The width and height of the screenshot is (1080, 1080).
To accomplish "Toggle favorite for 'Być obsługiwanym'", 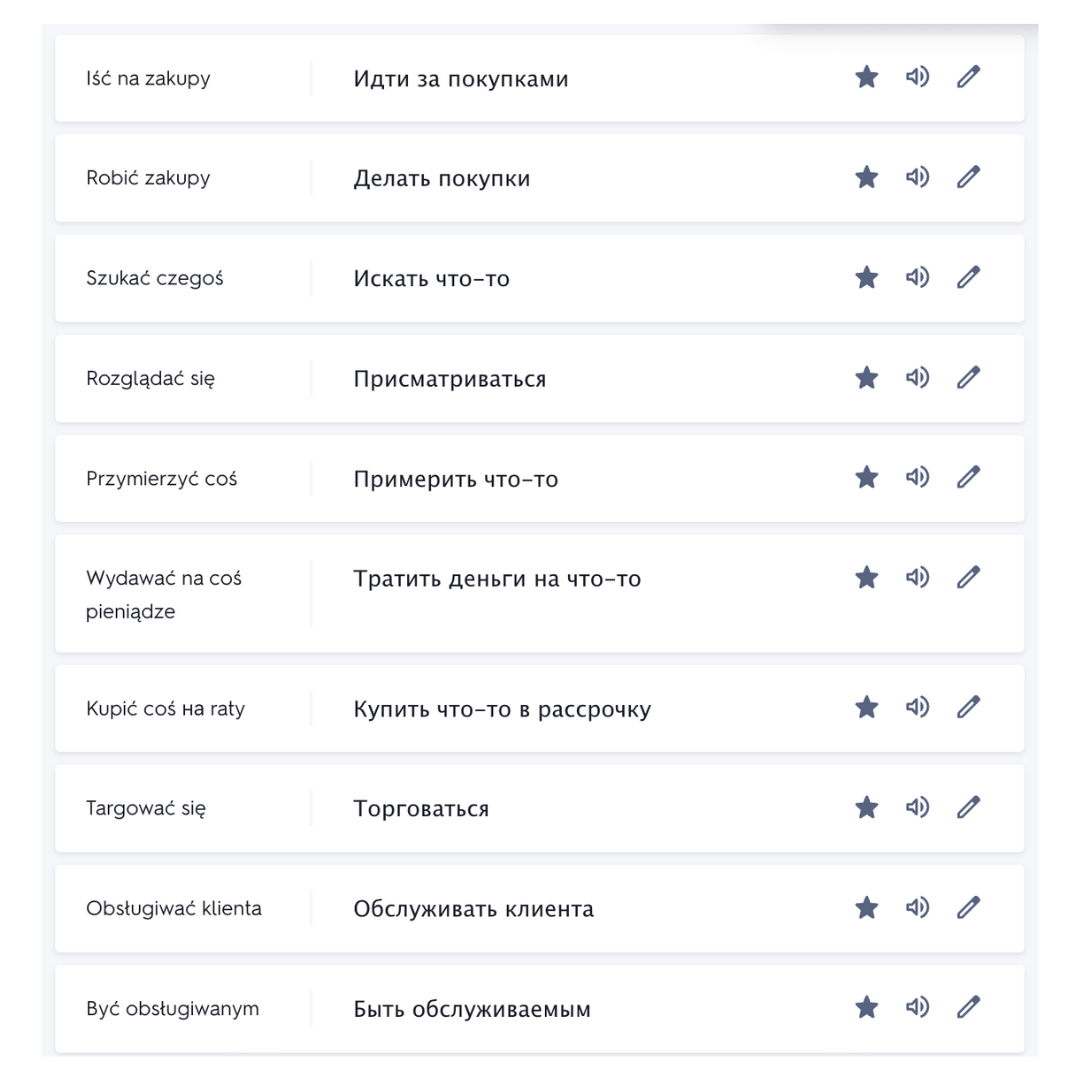I will point(866,1008).
